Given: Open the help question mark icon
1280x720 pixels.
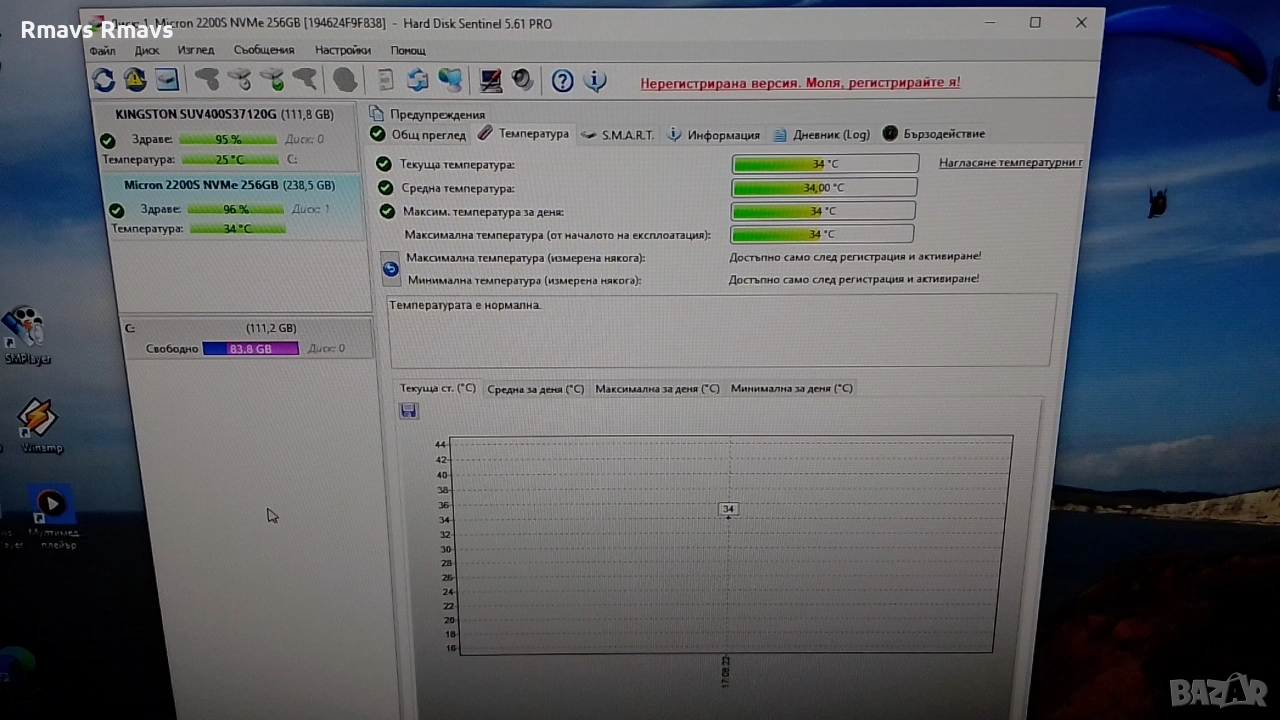Looking at the screenshot, I should tap(562, 82).
